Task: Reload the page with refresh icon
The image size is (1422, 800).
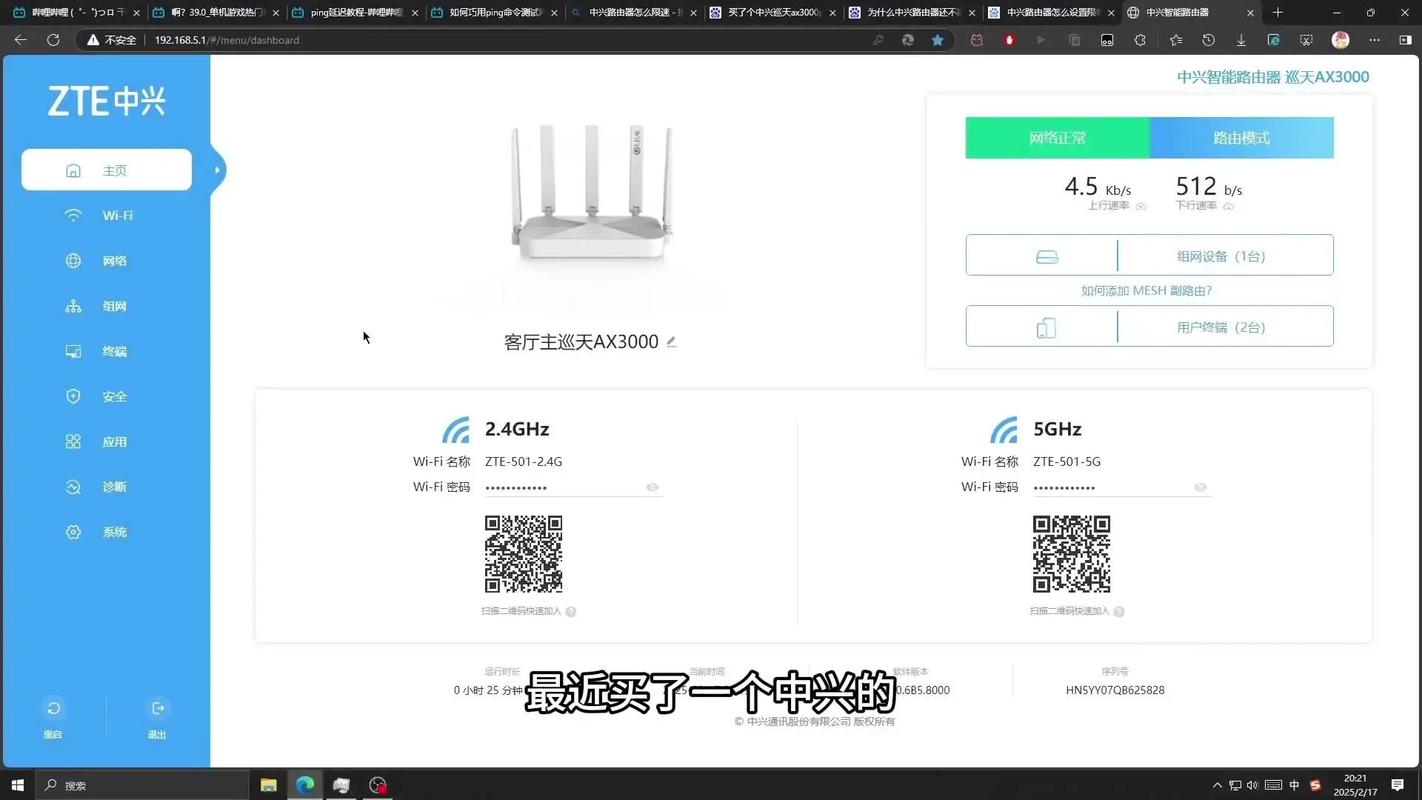Action: click(53, 40)
